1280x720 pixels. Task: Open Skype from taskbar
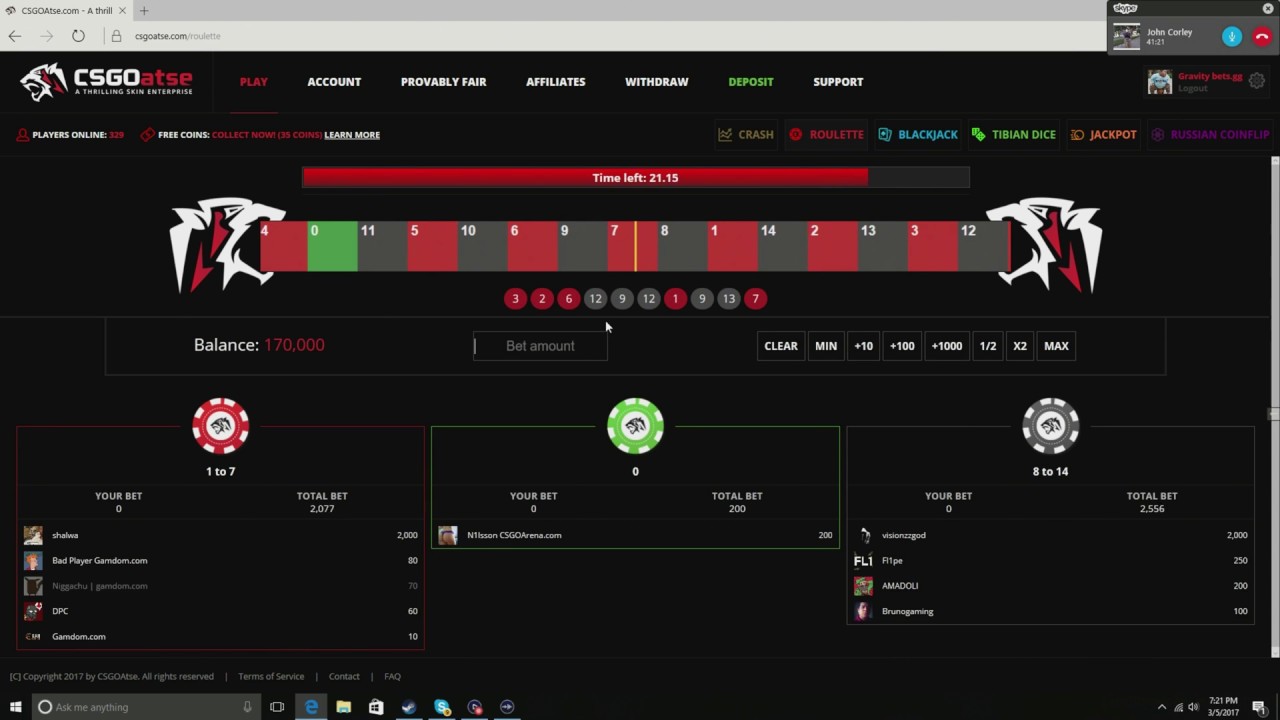(442, 707)
